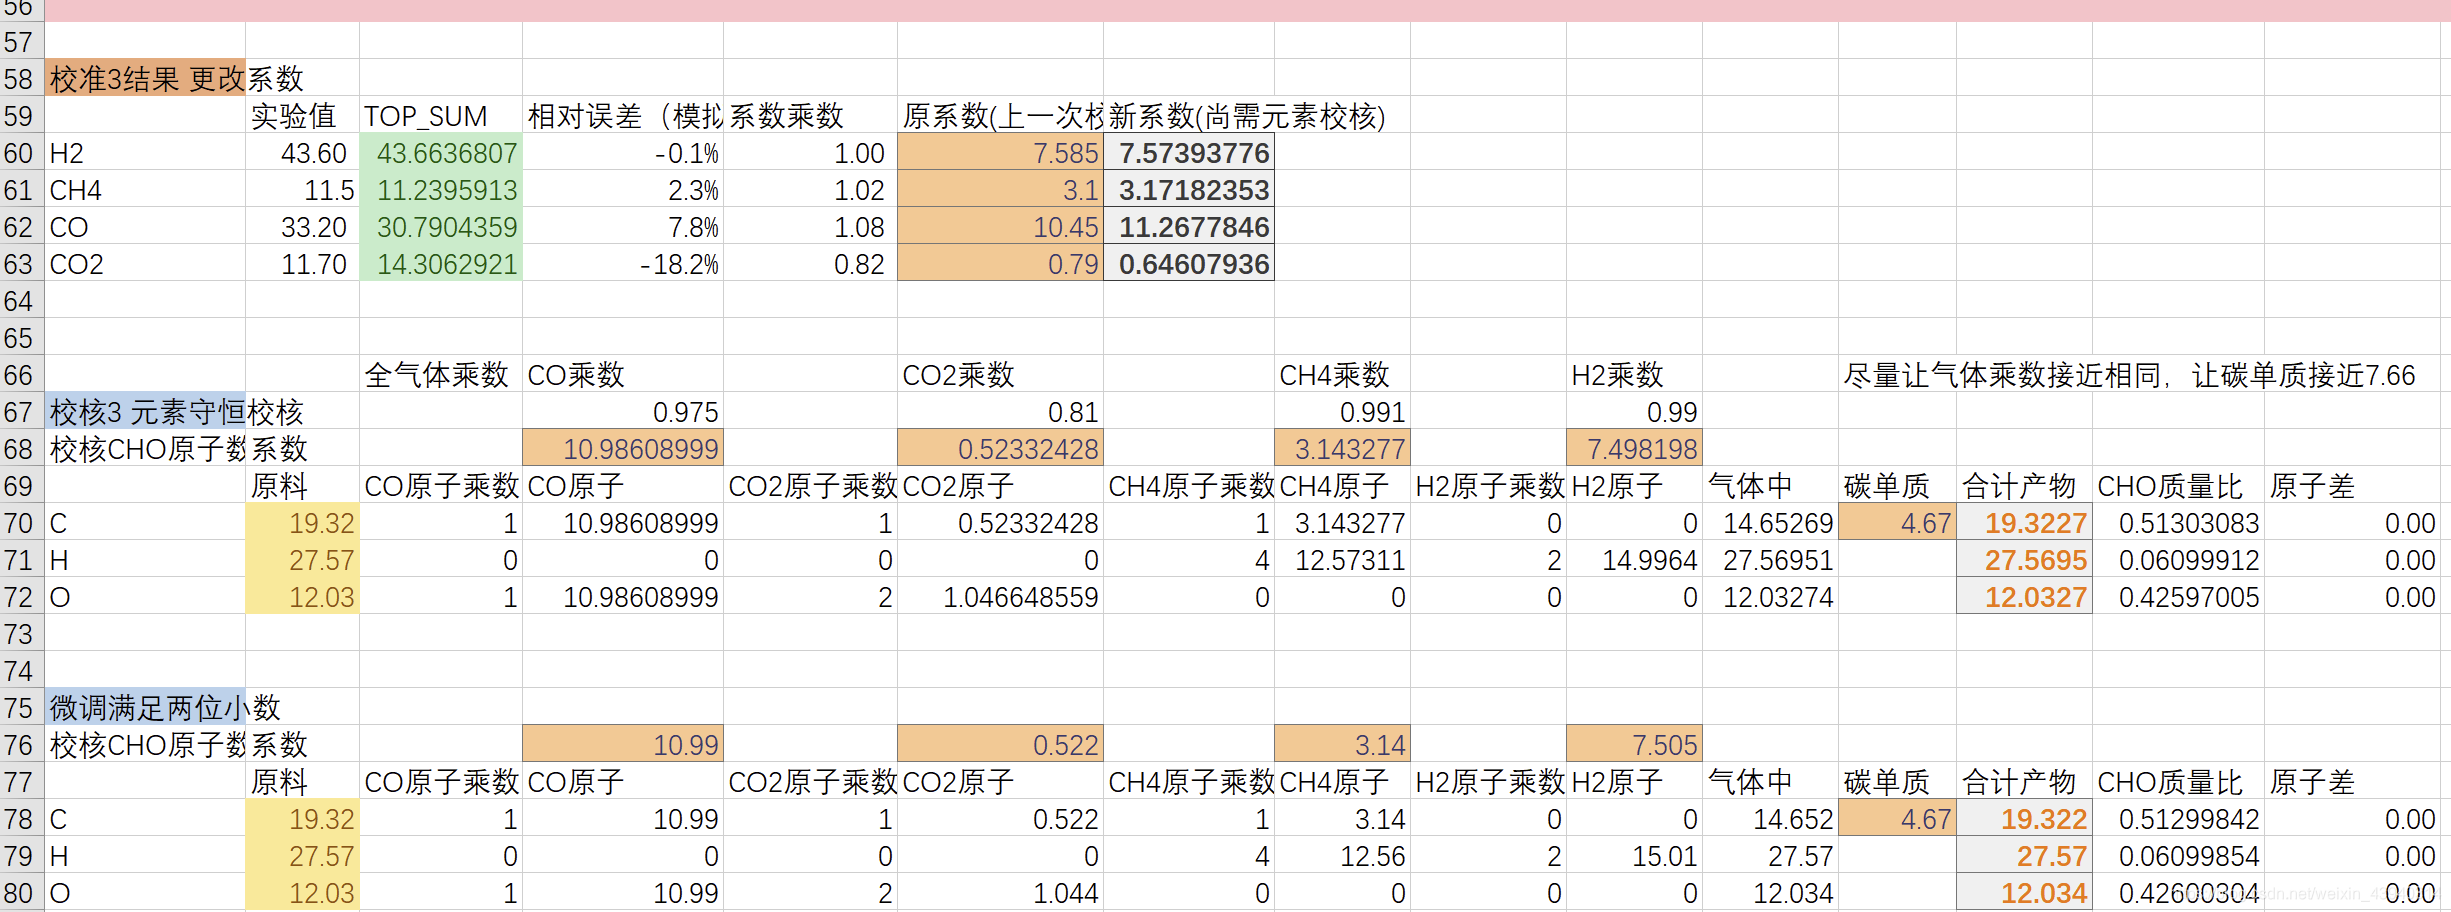Select green cell 43.6636807
The width and height of the screenshot is (2451, 912).
(x=441, y=152)
